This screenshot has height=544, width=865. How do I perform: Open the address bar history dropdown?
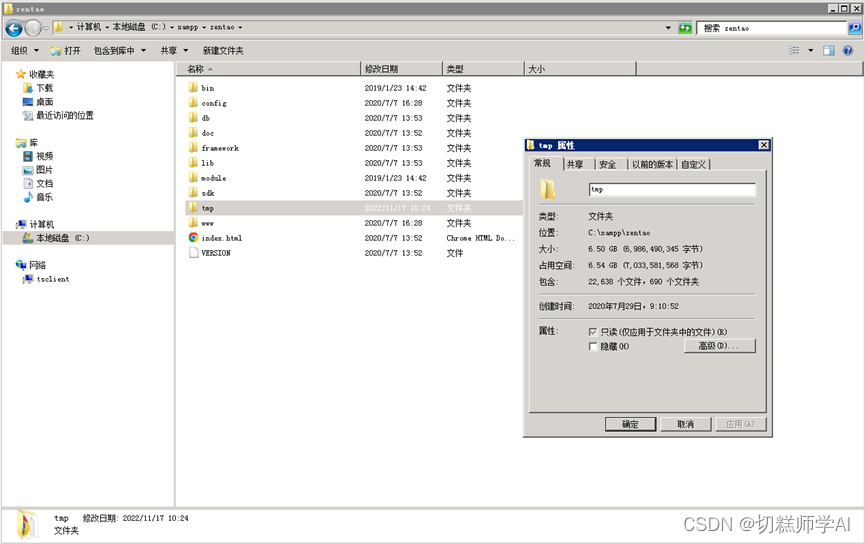(x=668, y=28)
